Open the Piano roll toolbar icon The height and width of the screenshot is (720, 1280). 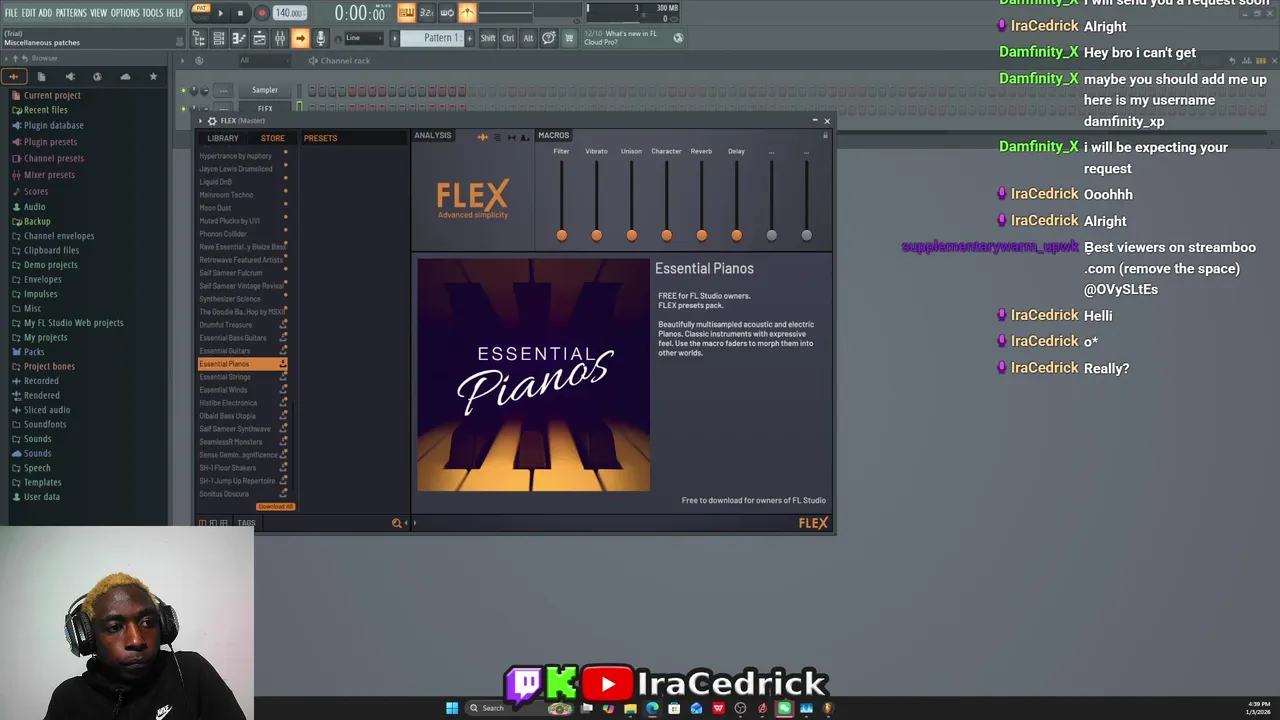239,38
